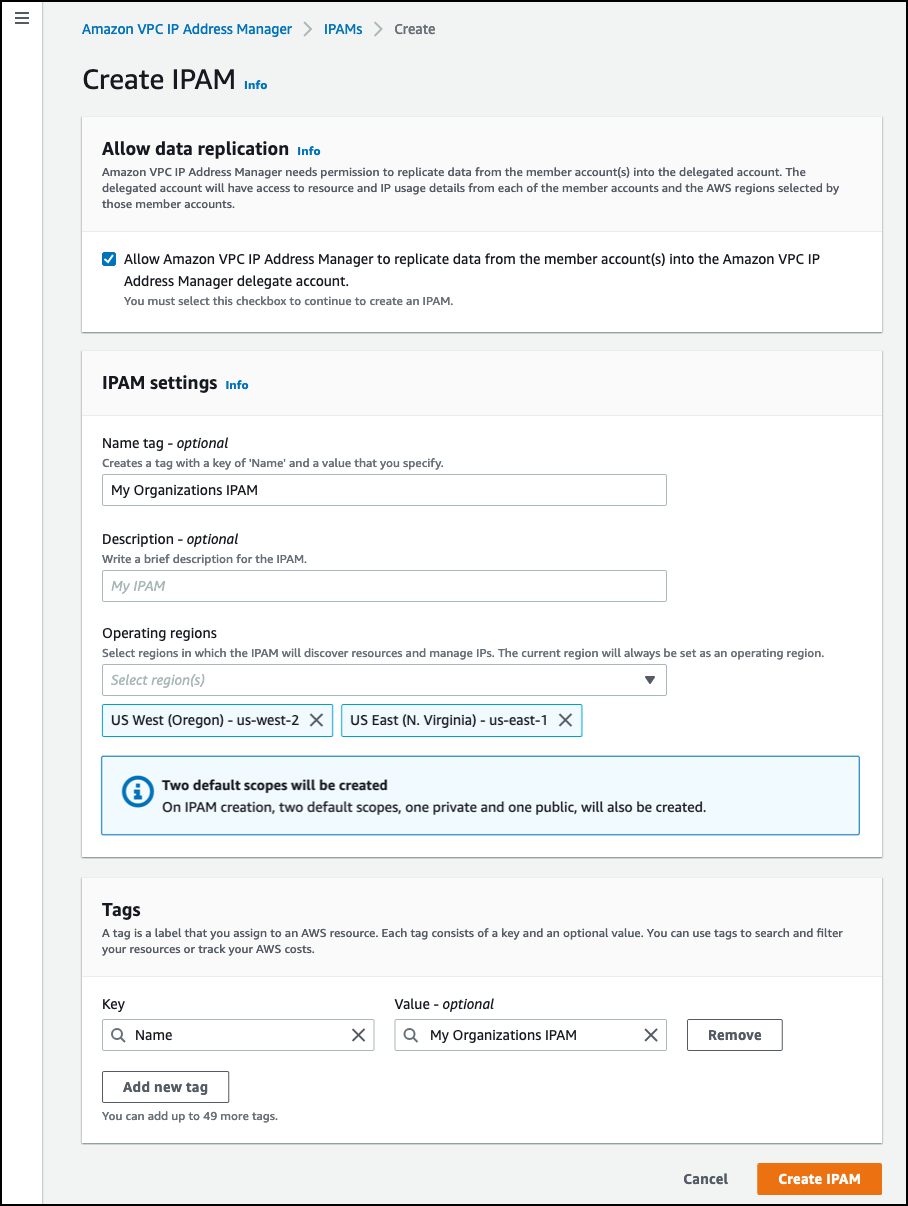
Task: Open the Info link beside Create IPAM heading
Action: tap(255, 85)
